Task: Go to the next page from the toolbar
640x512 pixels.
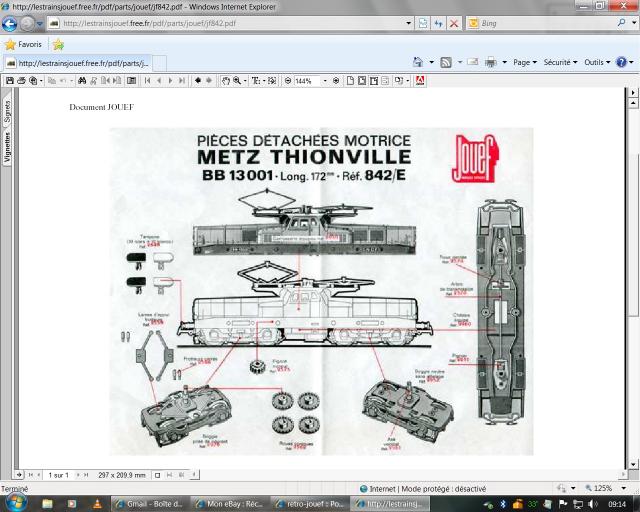Action: click(x=171, y=81)
